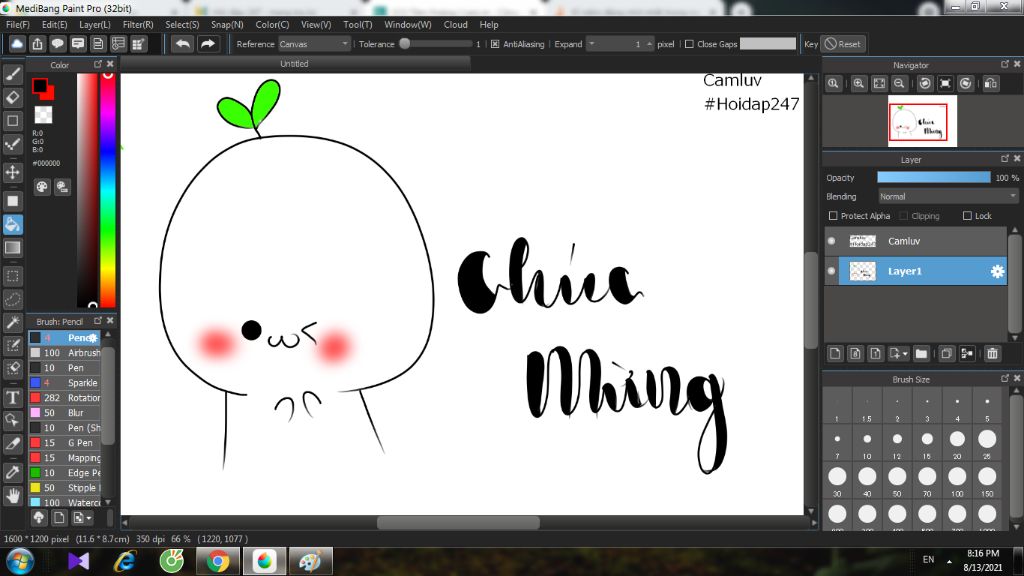Select the Sparkle brush
This screenshot has height=576, width=1024.
[65, 383]
